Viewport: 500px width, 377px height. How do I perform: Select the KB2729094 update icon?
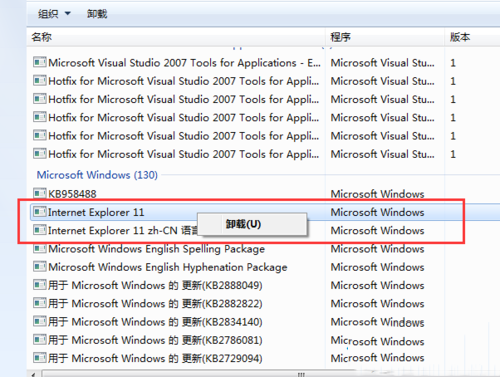40,358
